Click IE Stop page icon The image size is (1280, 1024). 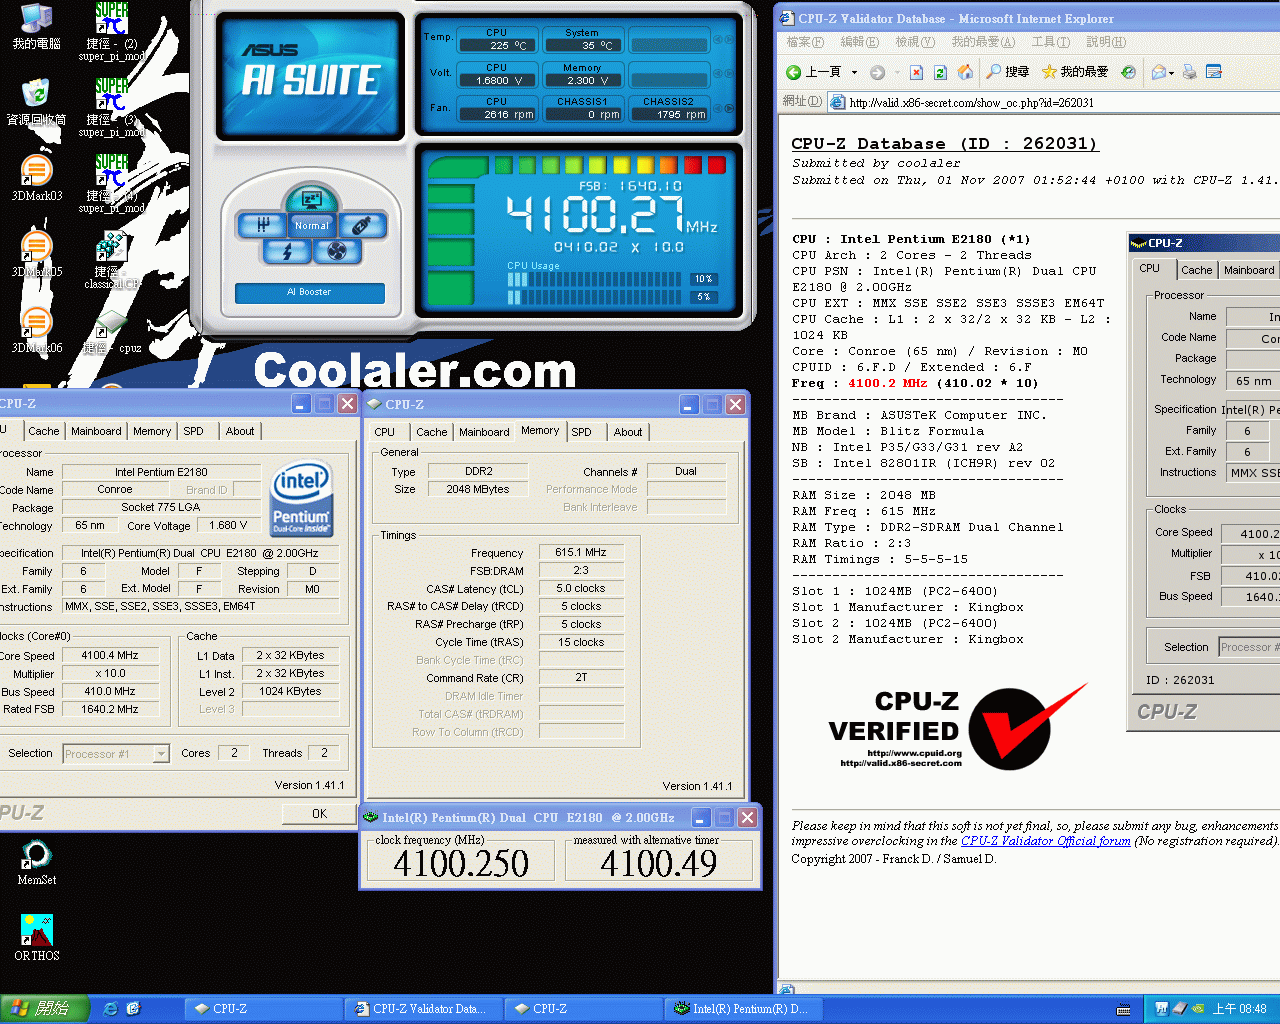916,72
